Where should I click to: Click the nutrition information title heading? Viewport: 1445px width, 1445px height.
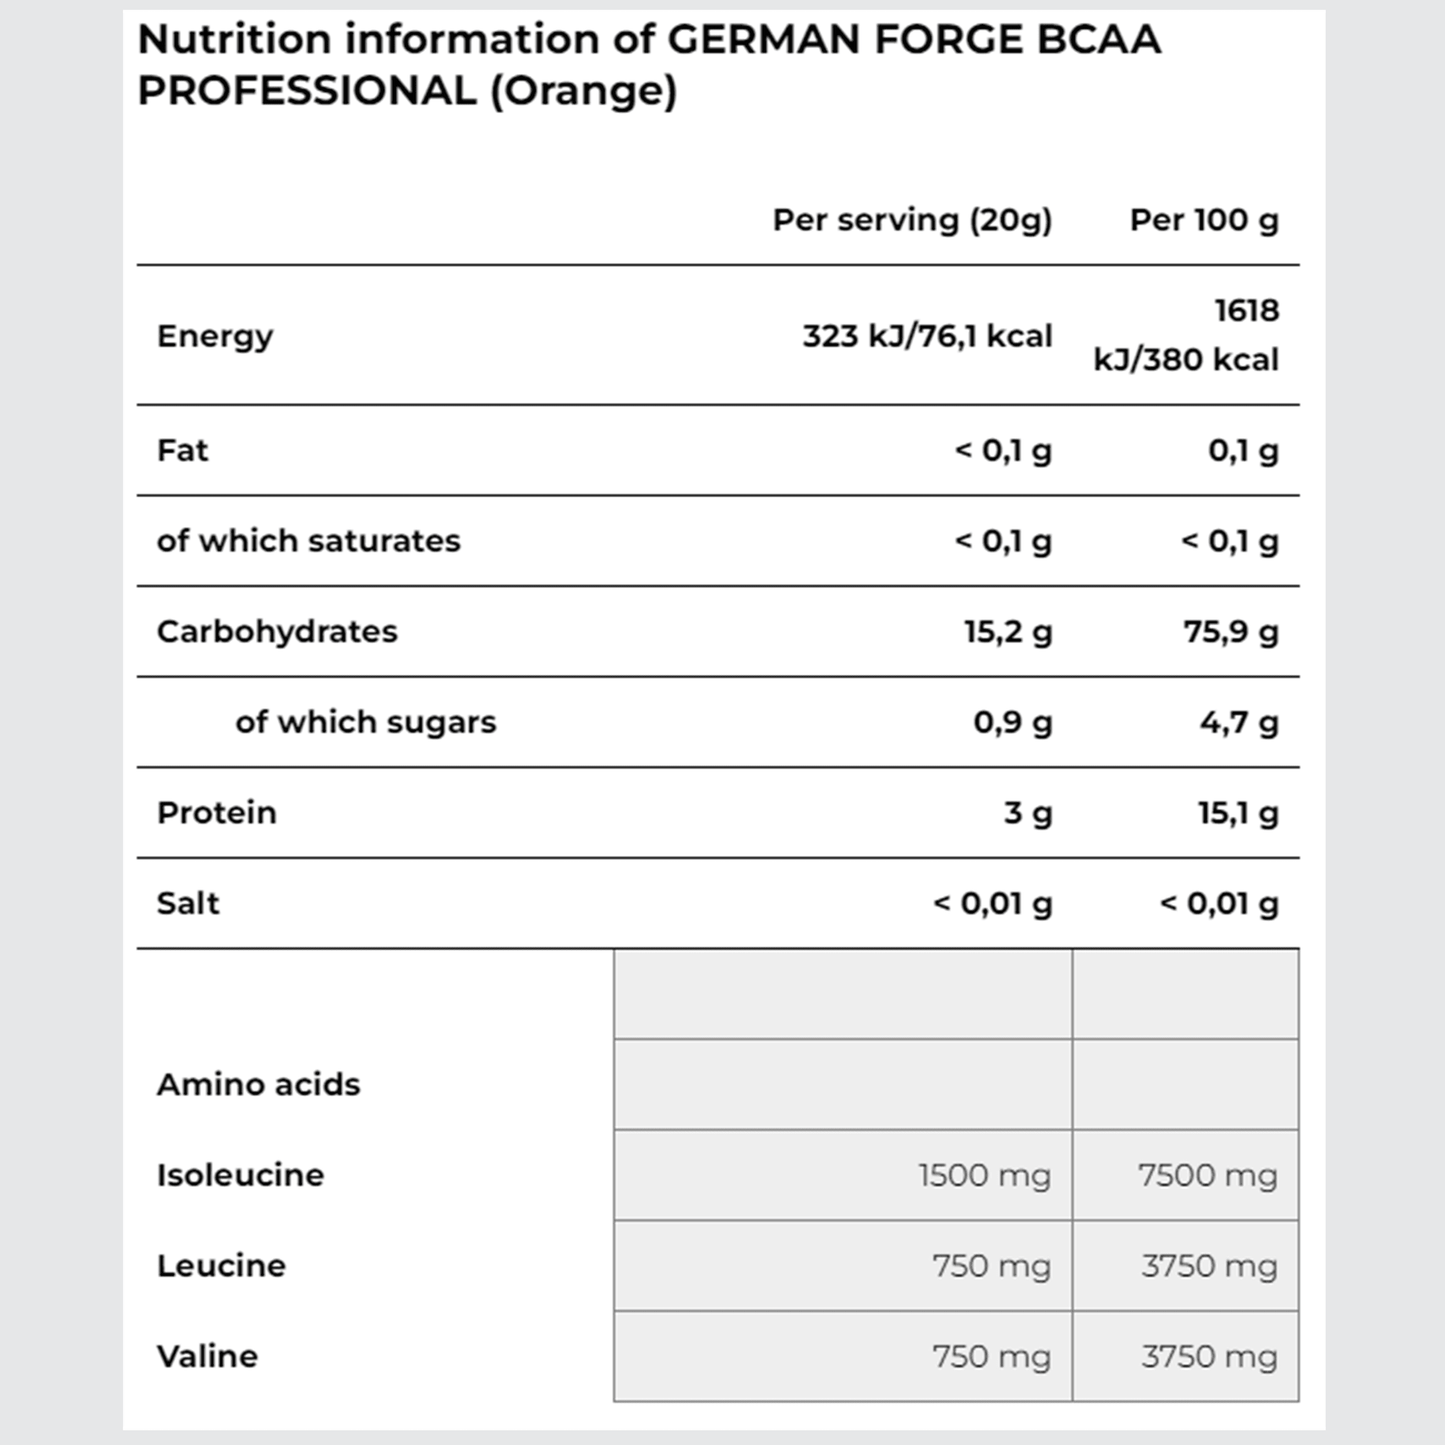point(648,65)
